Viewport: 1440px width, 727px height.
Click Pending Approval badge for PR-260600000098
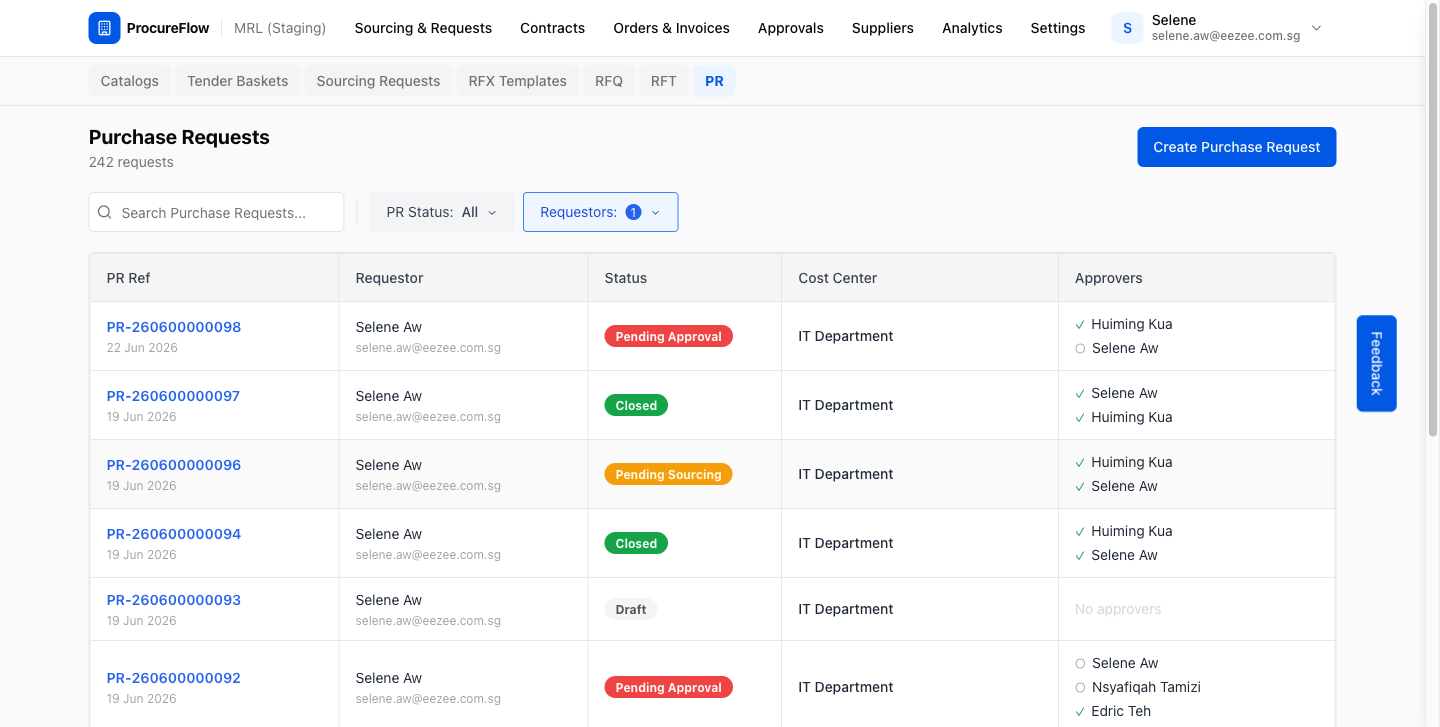[669, 336]
